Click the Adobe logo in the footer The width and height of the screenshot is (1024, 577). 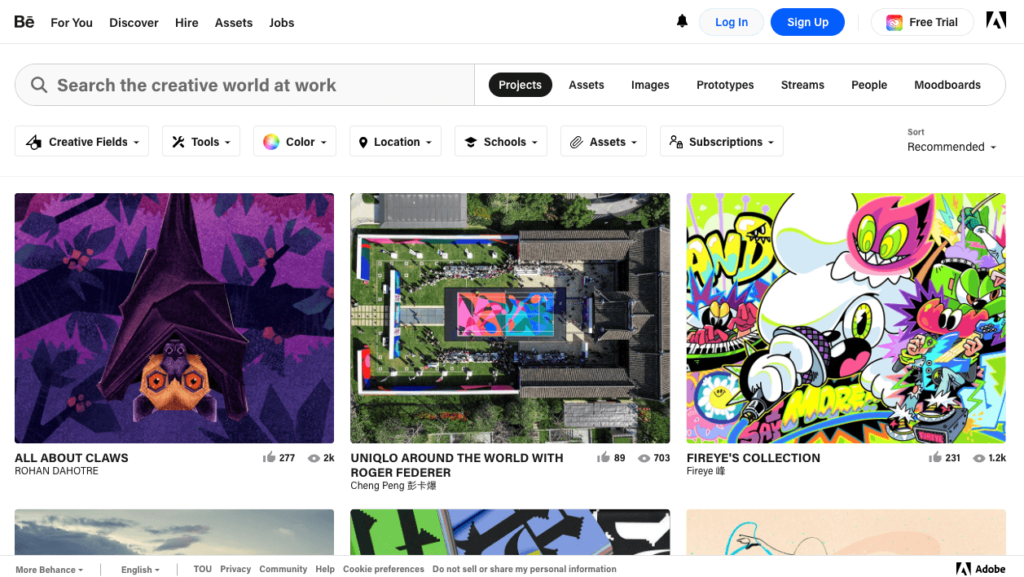pos(963,568)
